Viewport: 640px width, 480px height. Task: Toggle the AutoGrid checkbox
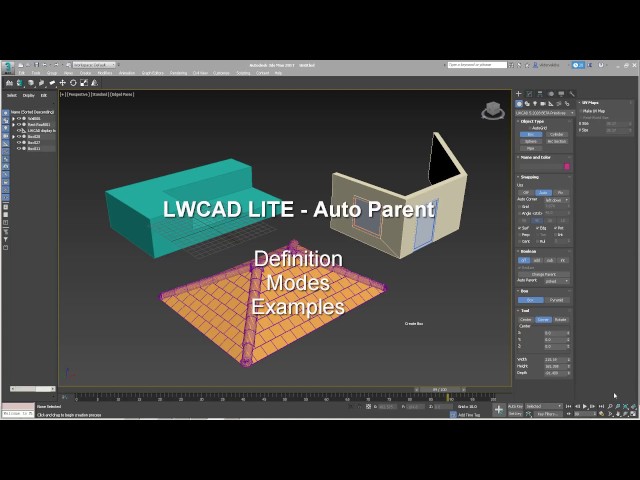[x=530, y=128]
